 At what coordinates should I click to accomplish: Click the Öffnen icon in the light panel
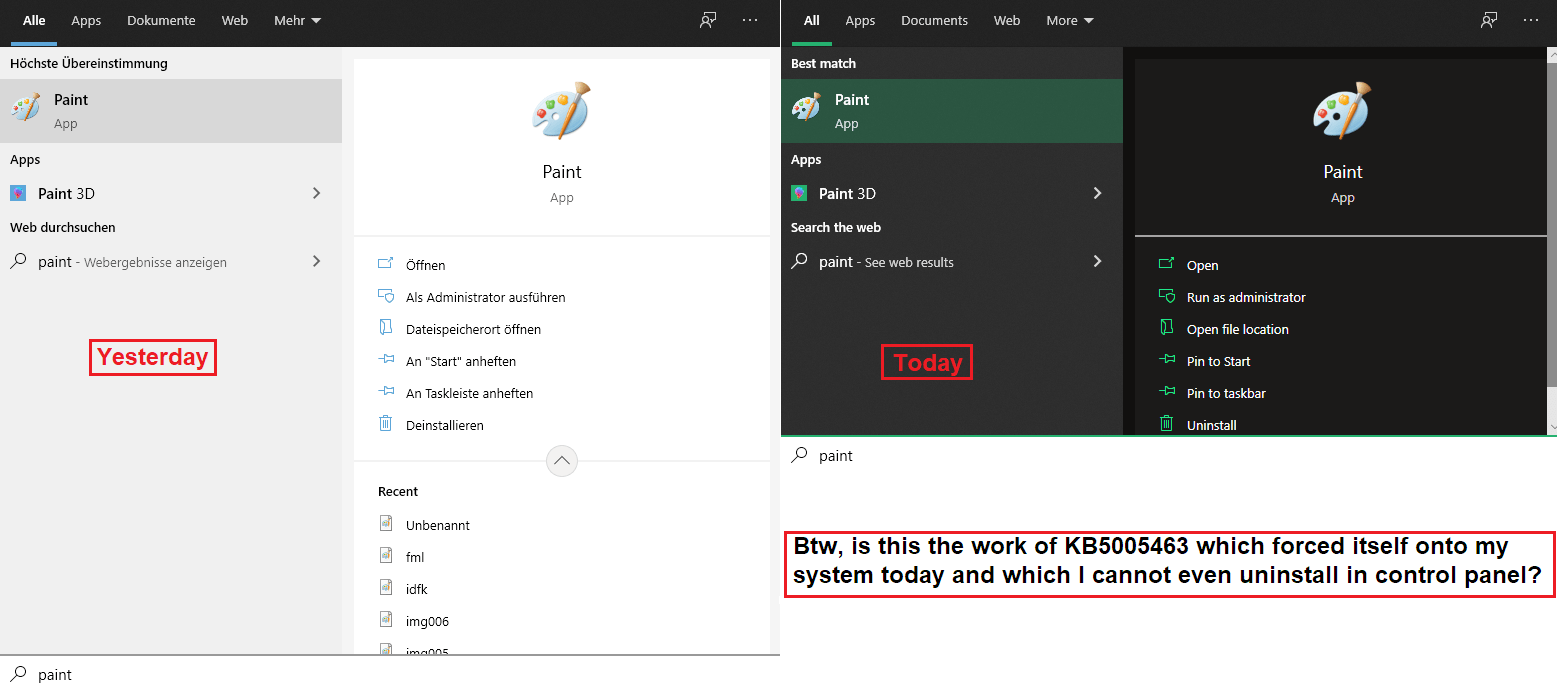point(386,264)
